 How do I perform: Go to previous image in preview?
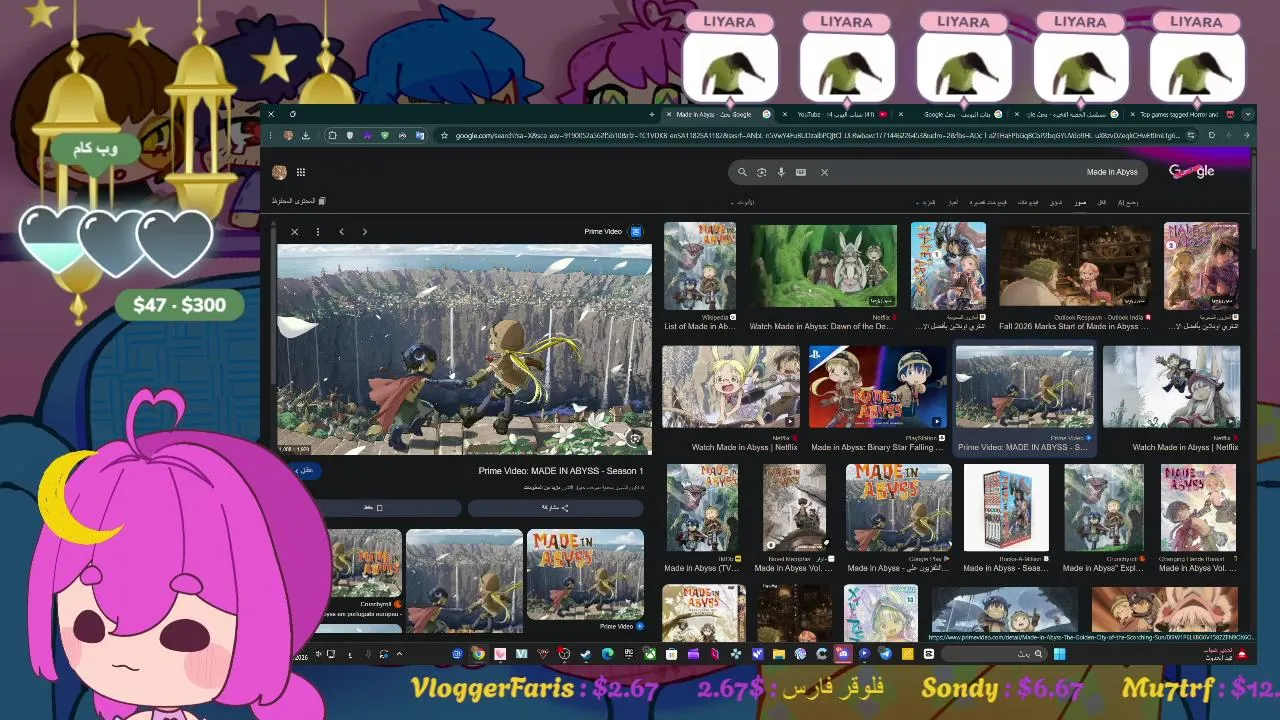pyautogui.click(x=341, y=232)
